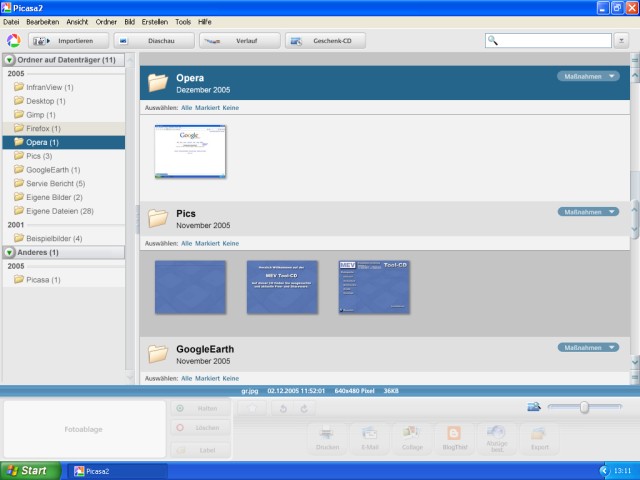Click the Drucken print icon
The width and height of the screenshot is (640, 480).
click(327, 439)
